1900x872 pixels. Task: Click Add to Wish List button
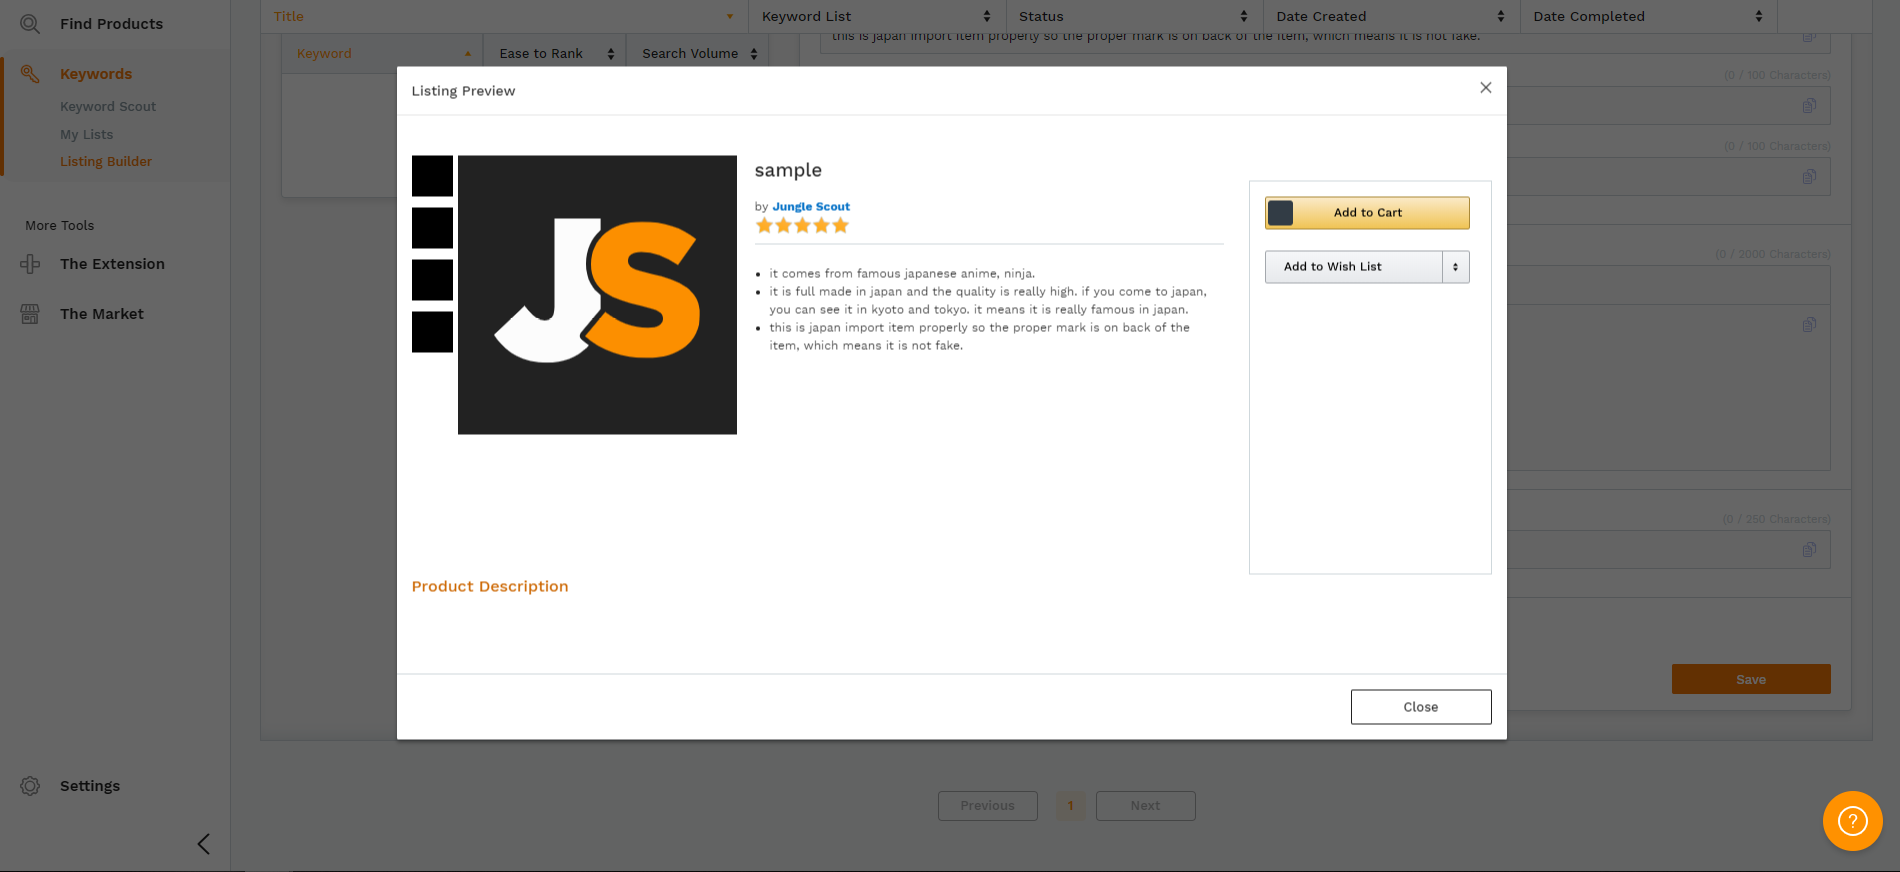[1353, 267]
